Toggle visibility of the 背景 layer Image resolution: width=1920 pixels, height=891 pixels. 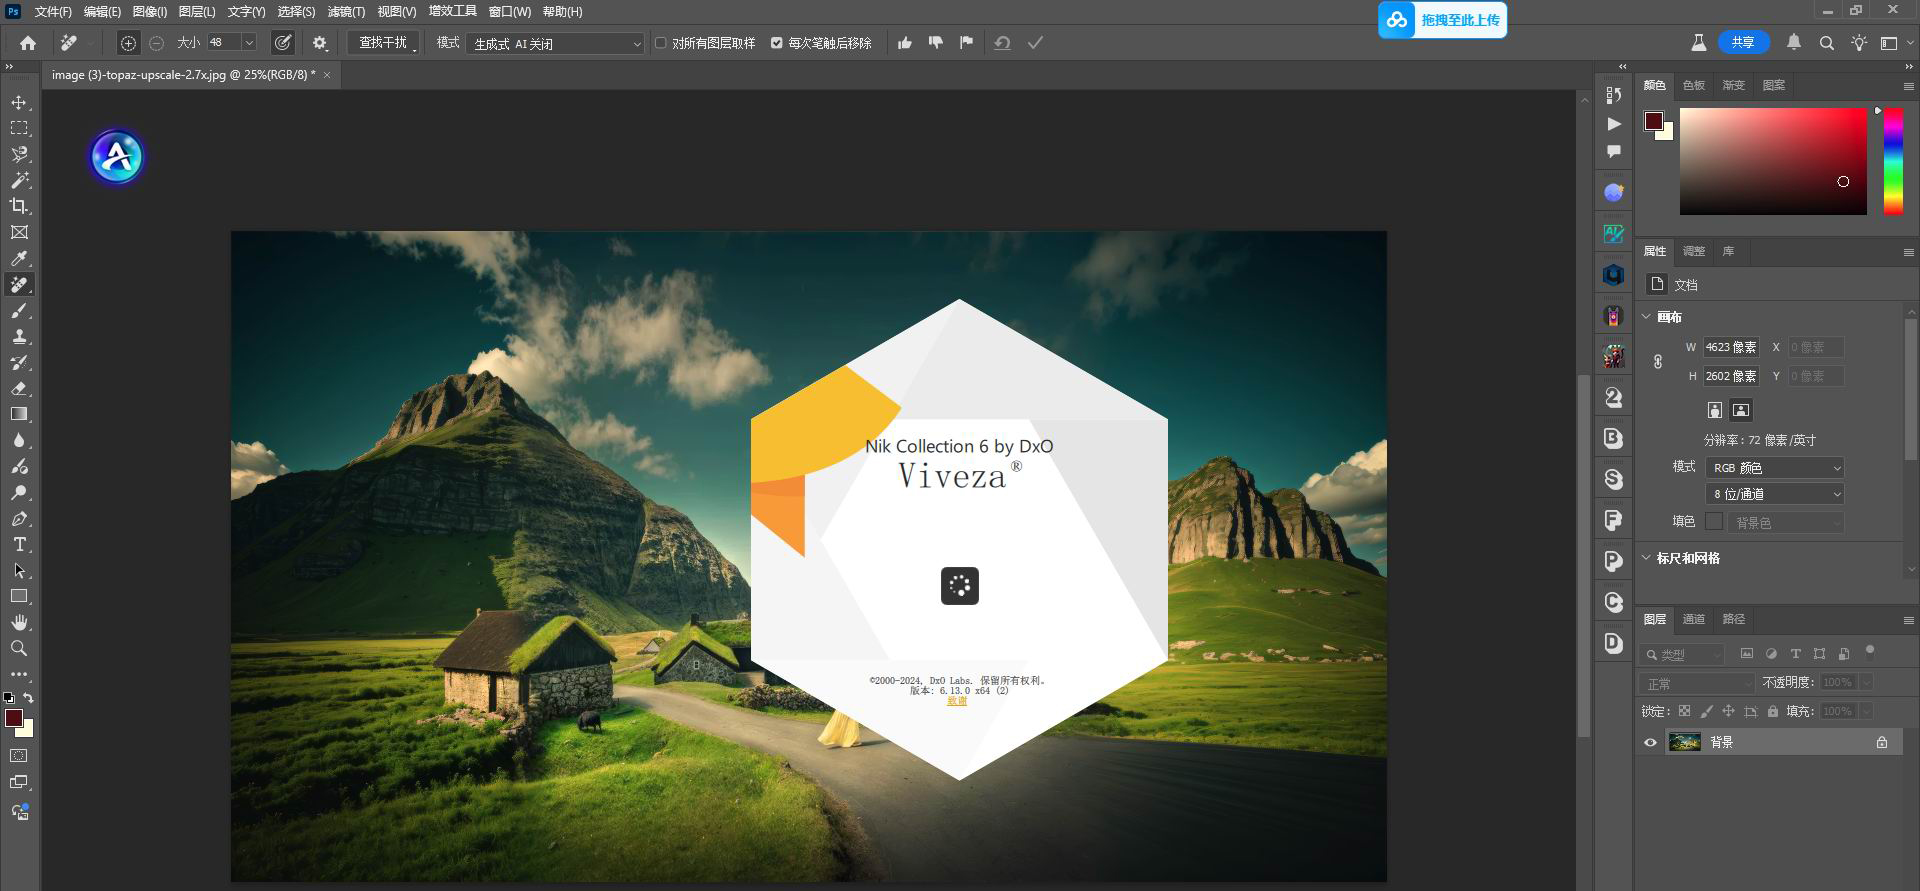pos(1651,742)
